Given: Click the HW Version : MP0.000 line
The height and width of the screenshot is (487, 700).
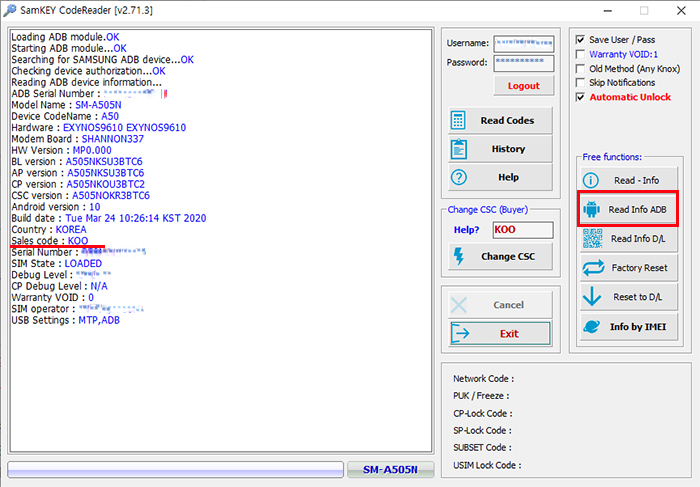Looking at the screenshot, I should [x=61, y=150].
